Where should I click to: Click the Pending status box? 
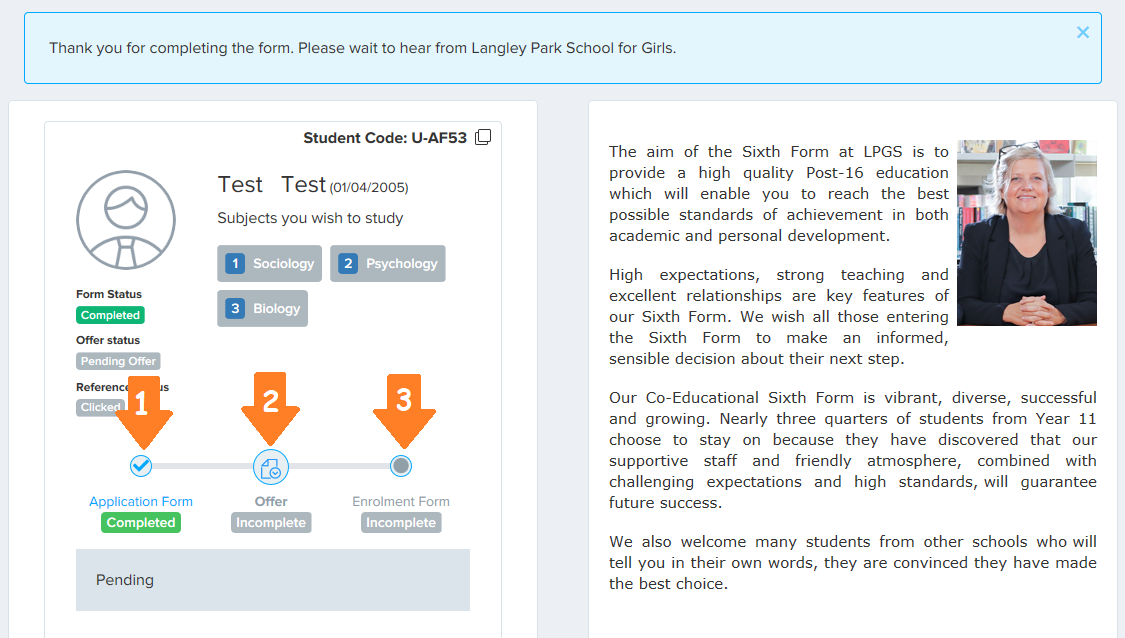273,580
